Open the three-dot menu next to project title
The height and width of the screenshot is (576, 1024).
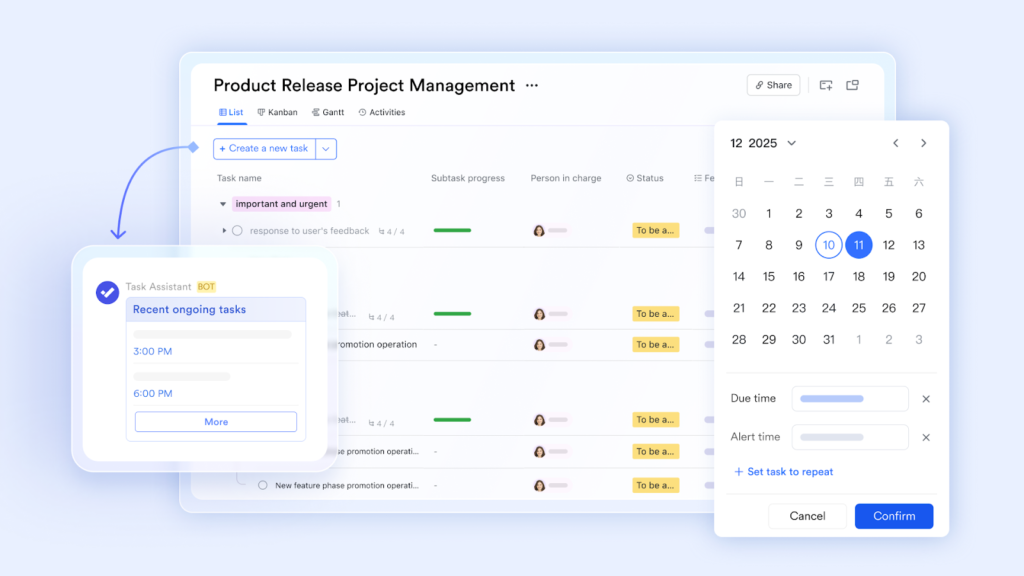[x=532, y=86]
